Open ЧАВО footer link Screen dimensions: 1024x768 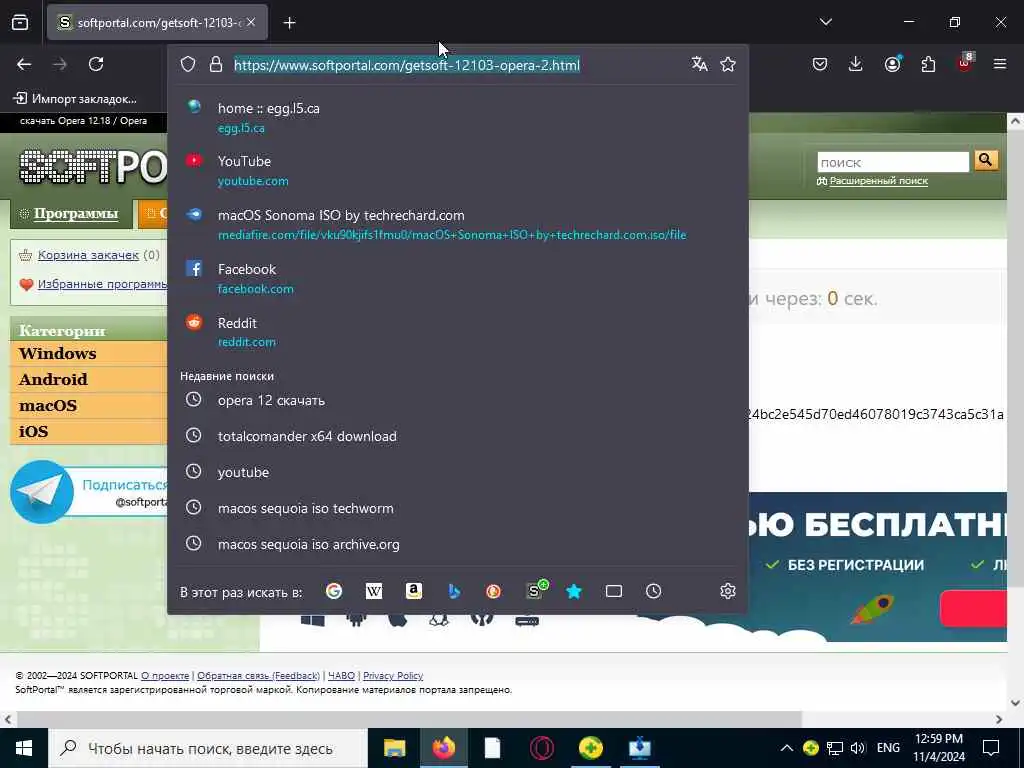point(342,675)
